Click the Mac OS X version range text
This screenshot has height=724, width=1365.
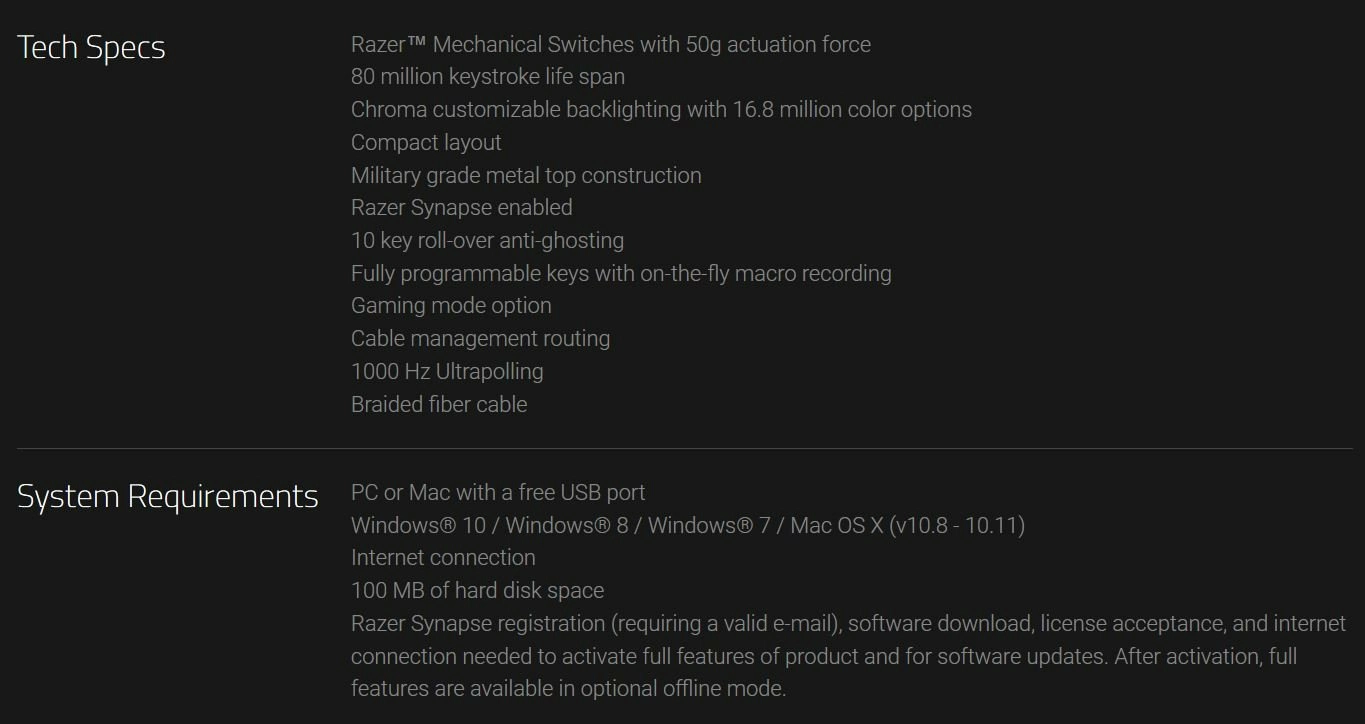[x=907, y=526]
